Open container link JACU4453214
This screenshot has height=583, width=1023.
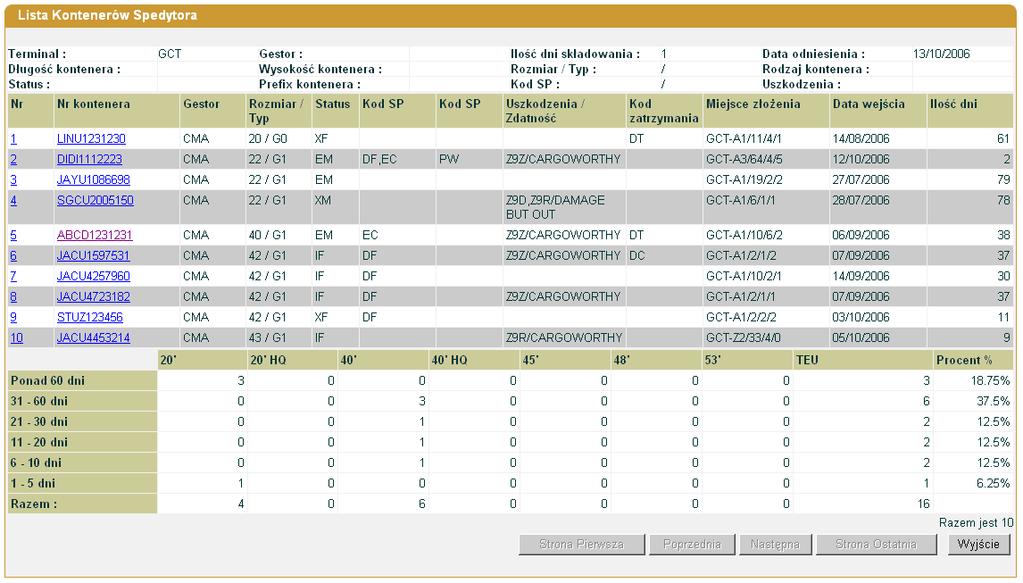point(93,338)
